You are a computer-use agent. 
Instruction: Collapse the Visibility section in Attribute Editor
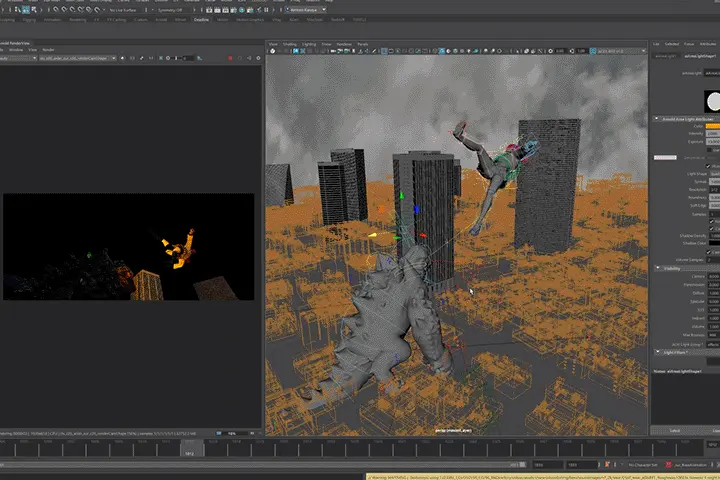click(x=658, y=268)
